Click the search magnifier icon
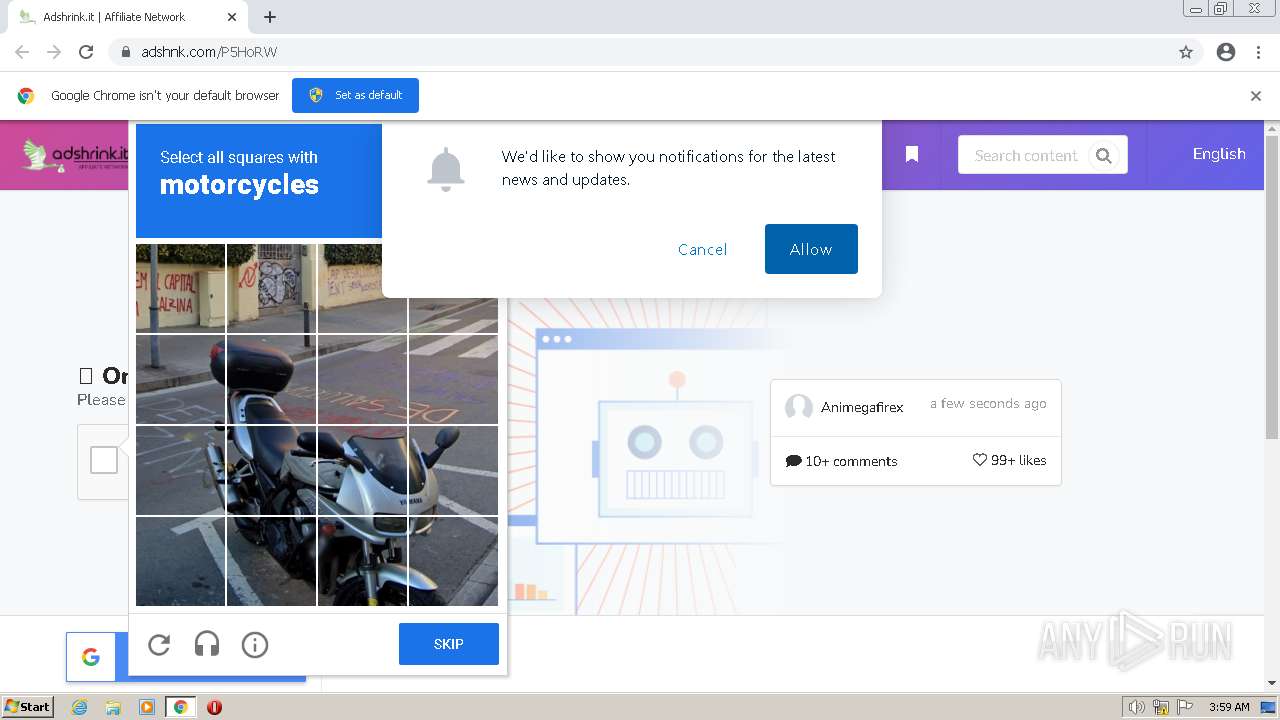The width and height of the screenshot is (1280, 720). tap(1104, 155)
